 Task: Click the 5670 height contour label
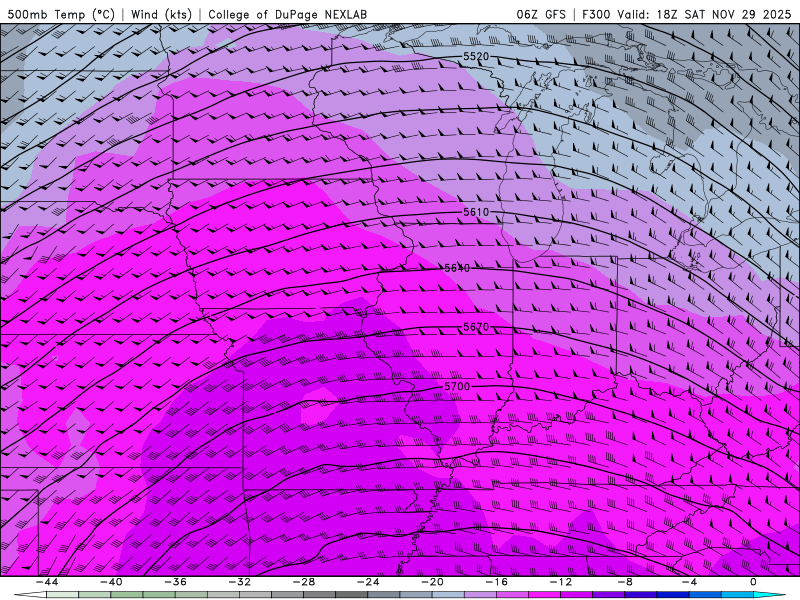pyautogui.click(x=476, y=327)
